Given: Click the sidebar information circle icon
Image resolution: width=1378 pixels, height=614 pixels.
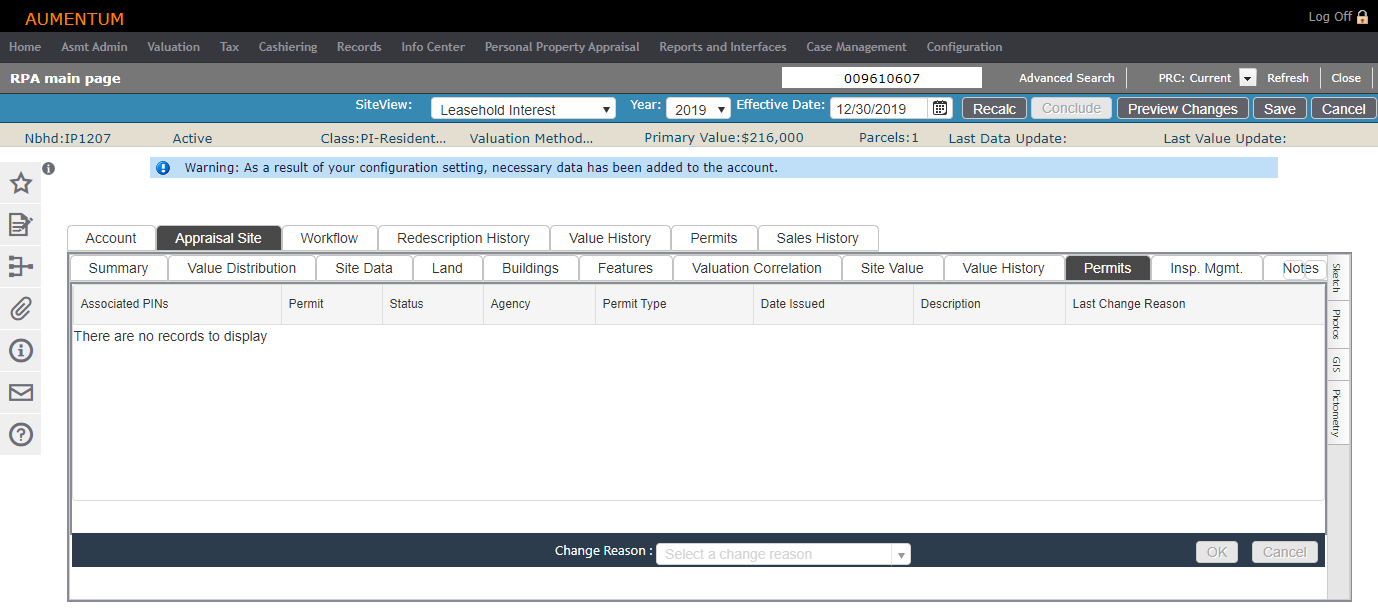Looking at the screenshot, I should tap(20, 350).
